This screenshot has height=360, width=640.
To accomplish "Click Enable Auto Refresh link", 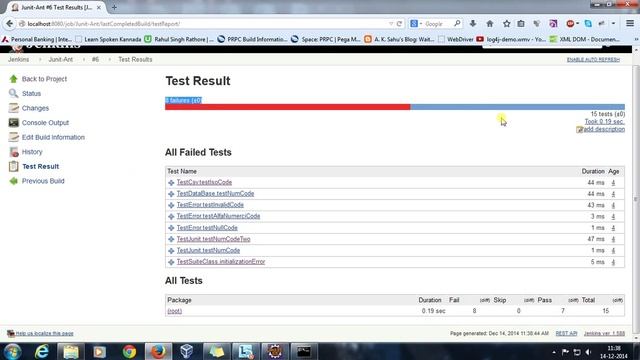I will click(593, 60).
